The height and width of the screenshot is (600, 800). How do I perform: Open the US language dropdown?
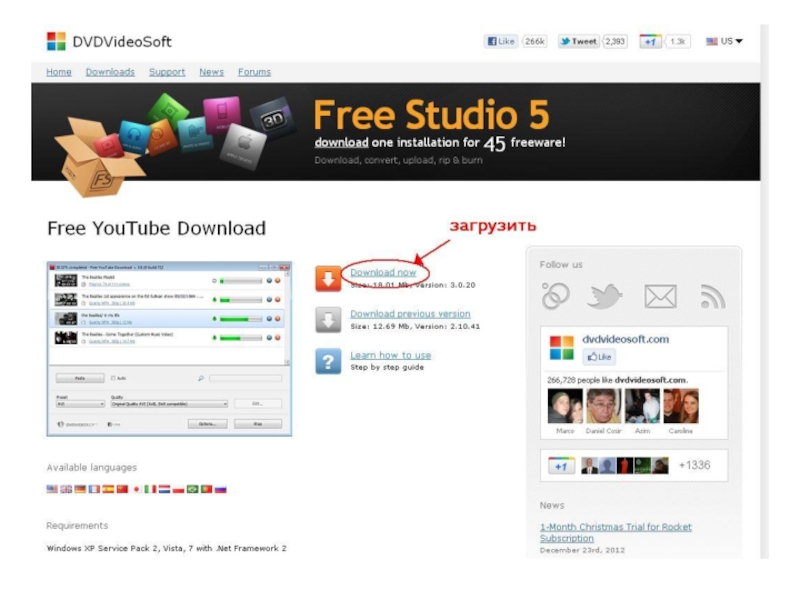[x=724, y=41]
